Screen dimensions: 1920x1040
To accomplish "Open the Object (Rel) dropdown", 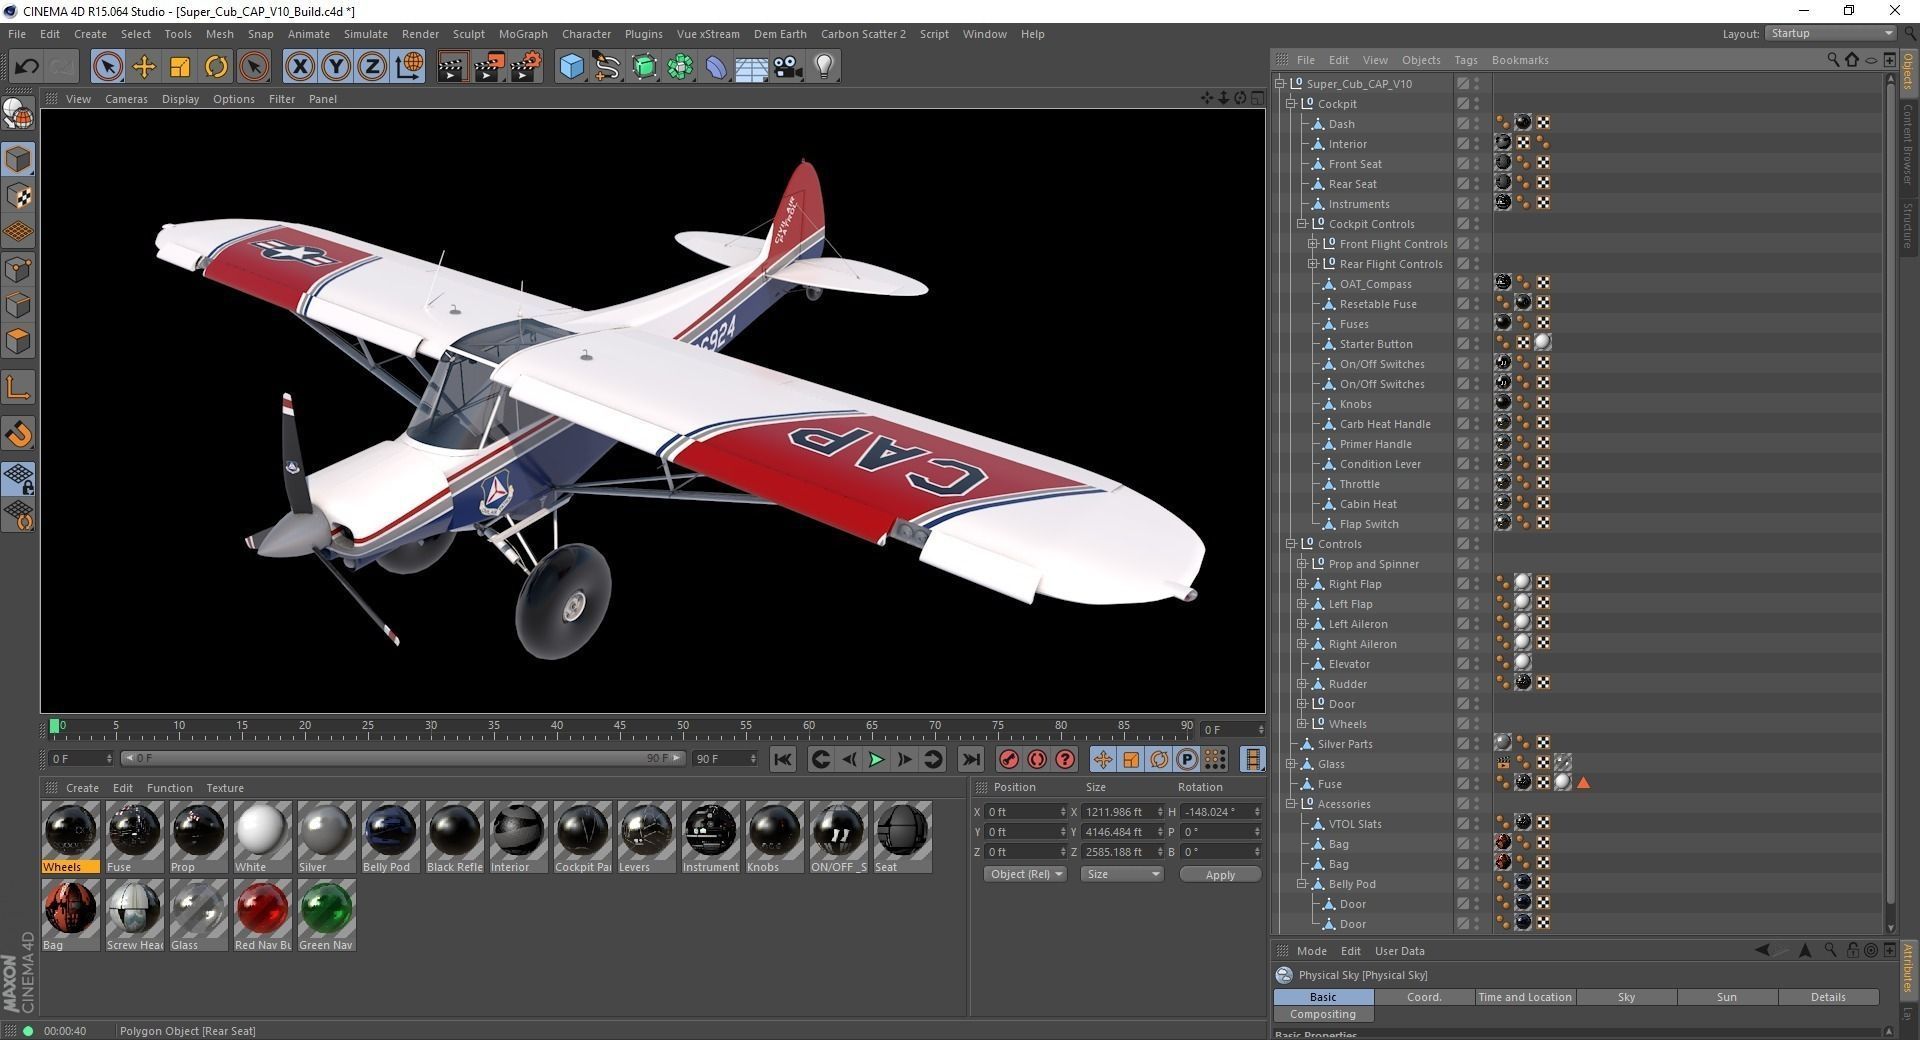I will 1025,875.
